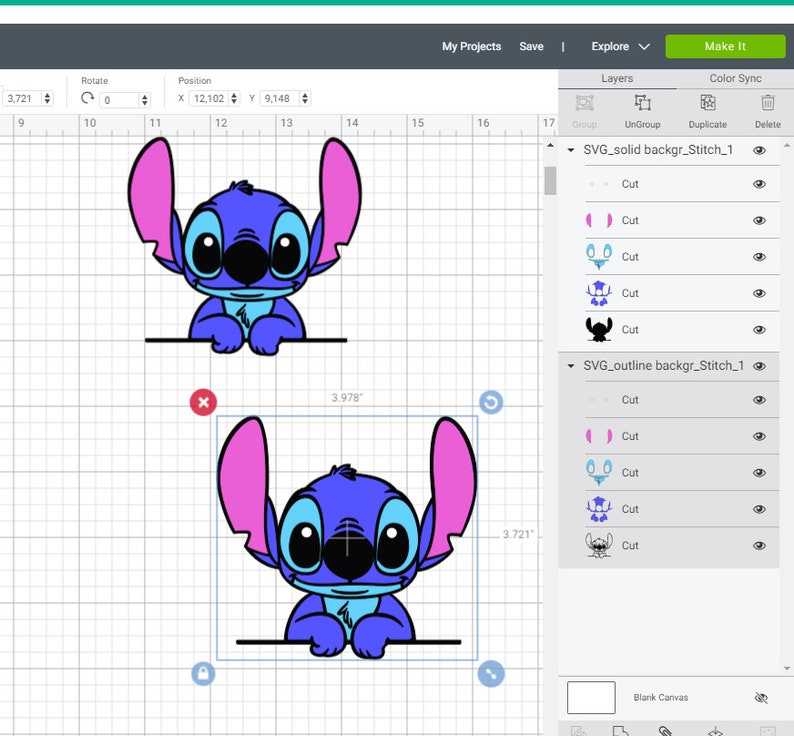Image resolution: width=794 pixels, height=736 pixels.
Task: Click the Blank Canvas label
Action: (661, 698)
